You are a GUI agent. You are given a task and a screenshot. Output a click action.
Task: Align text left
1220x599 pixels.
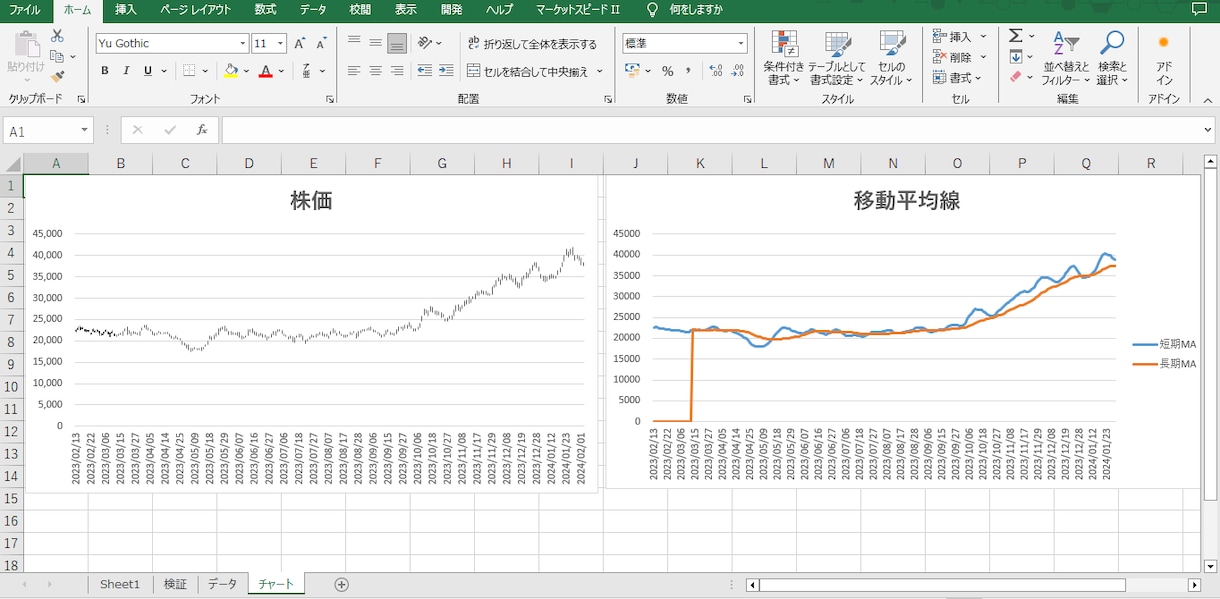[354, 71]
